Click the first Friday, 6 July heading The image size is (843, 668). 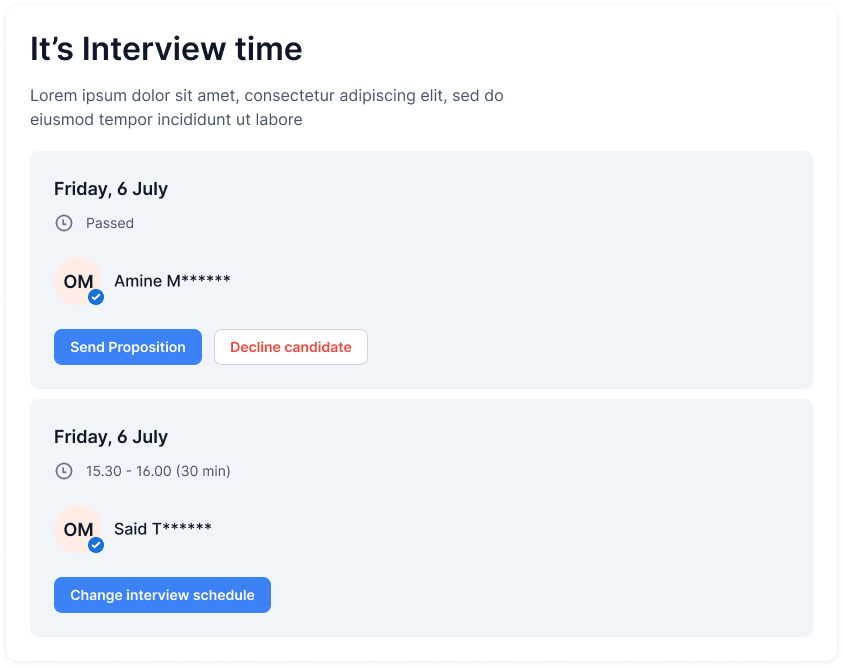point(111,189)
